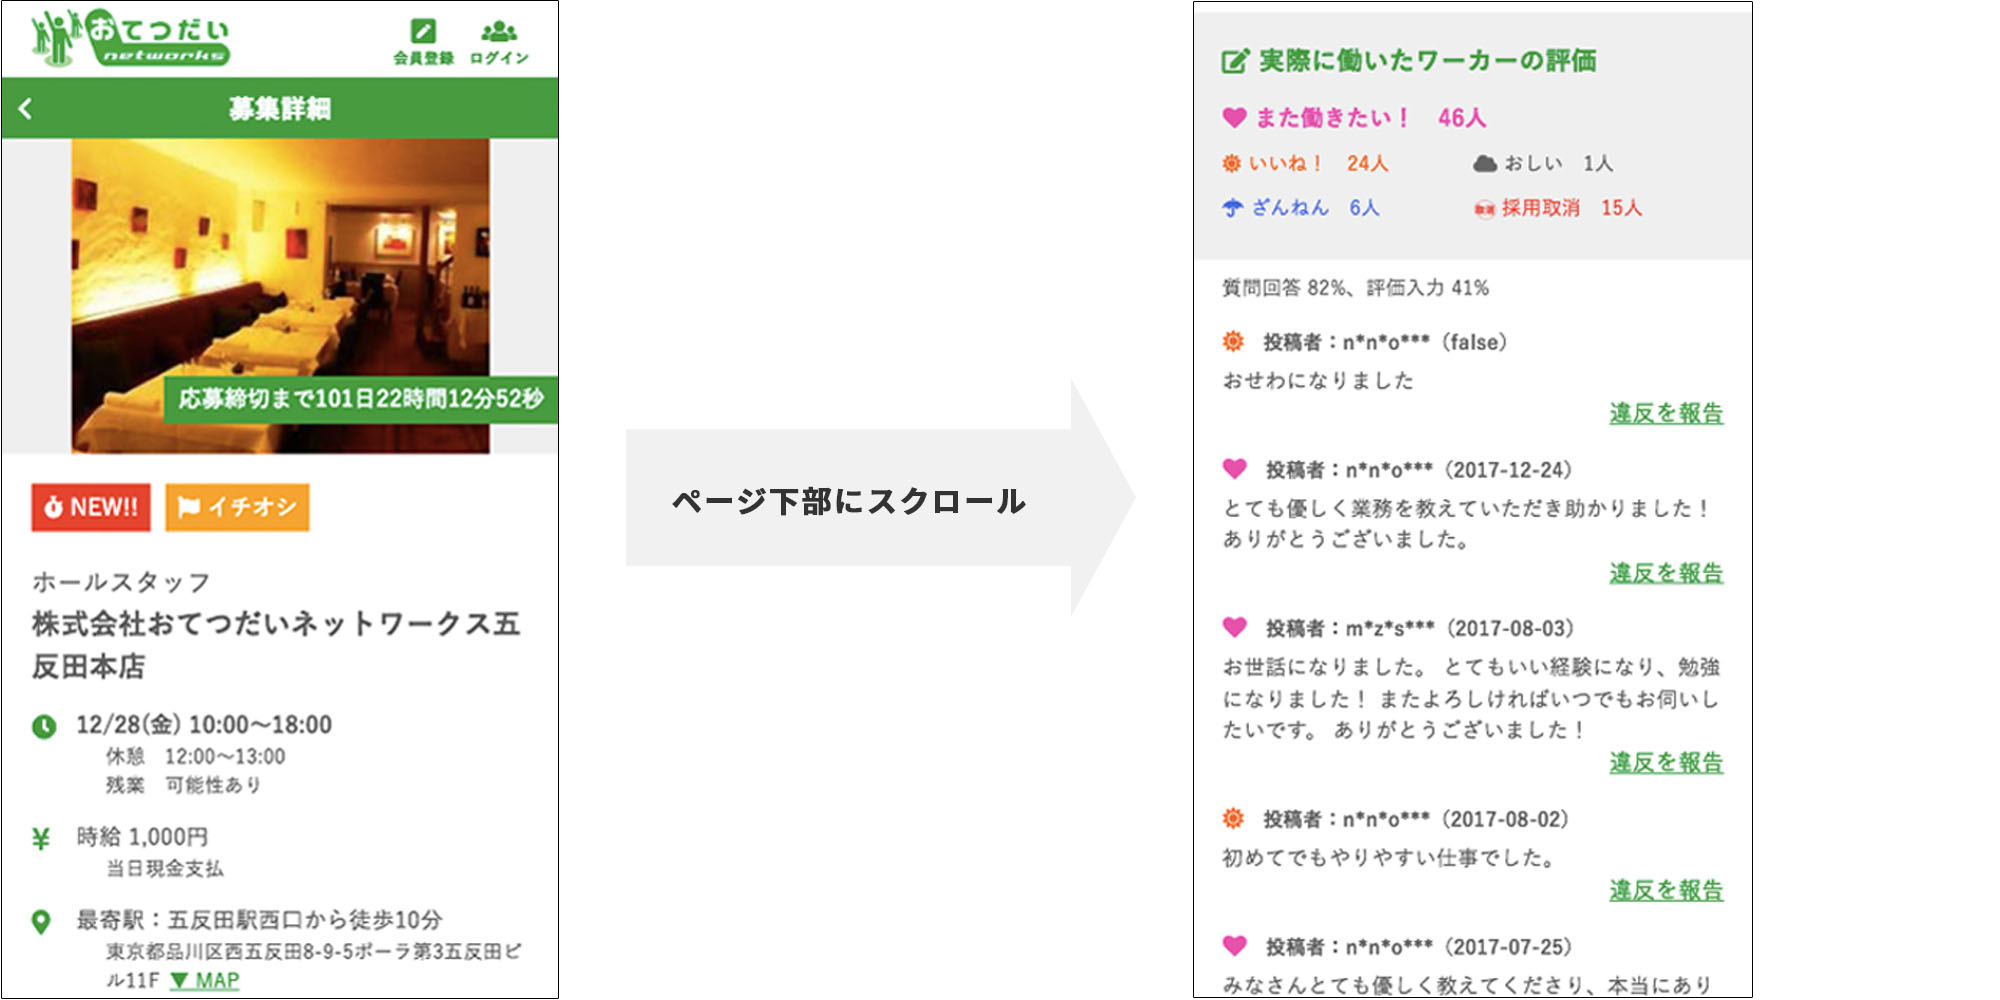Report violation on the おせわになりました review
The image size is (2000, 1000).
click(1666, 414)
